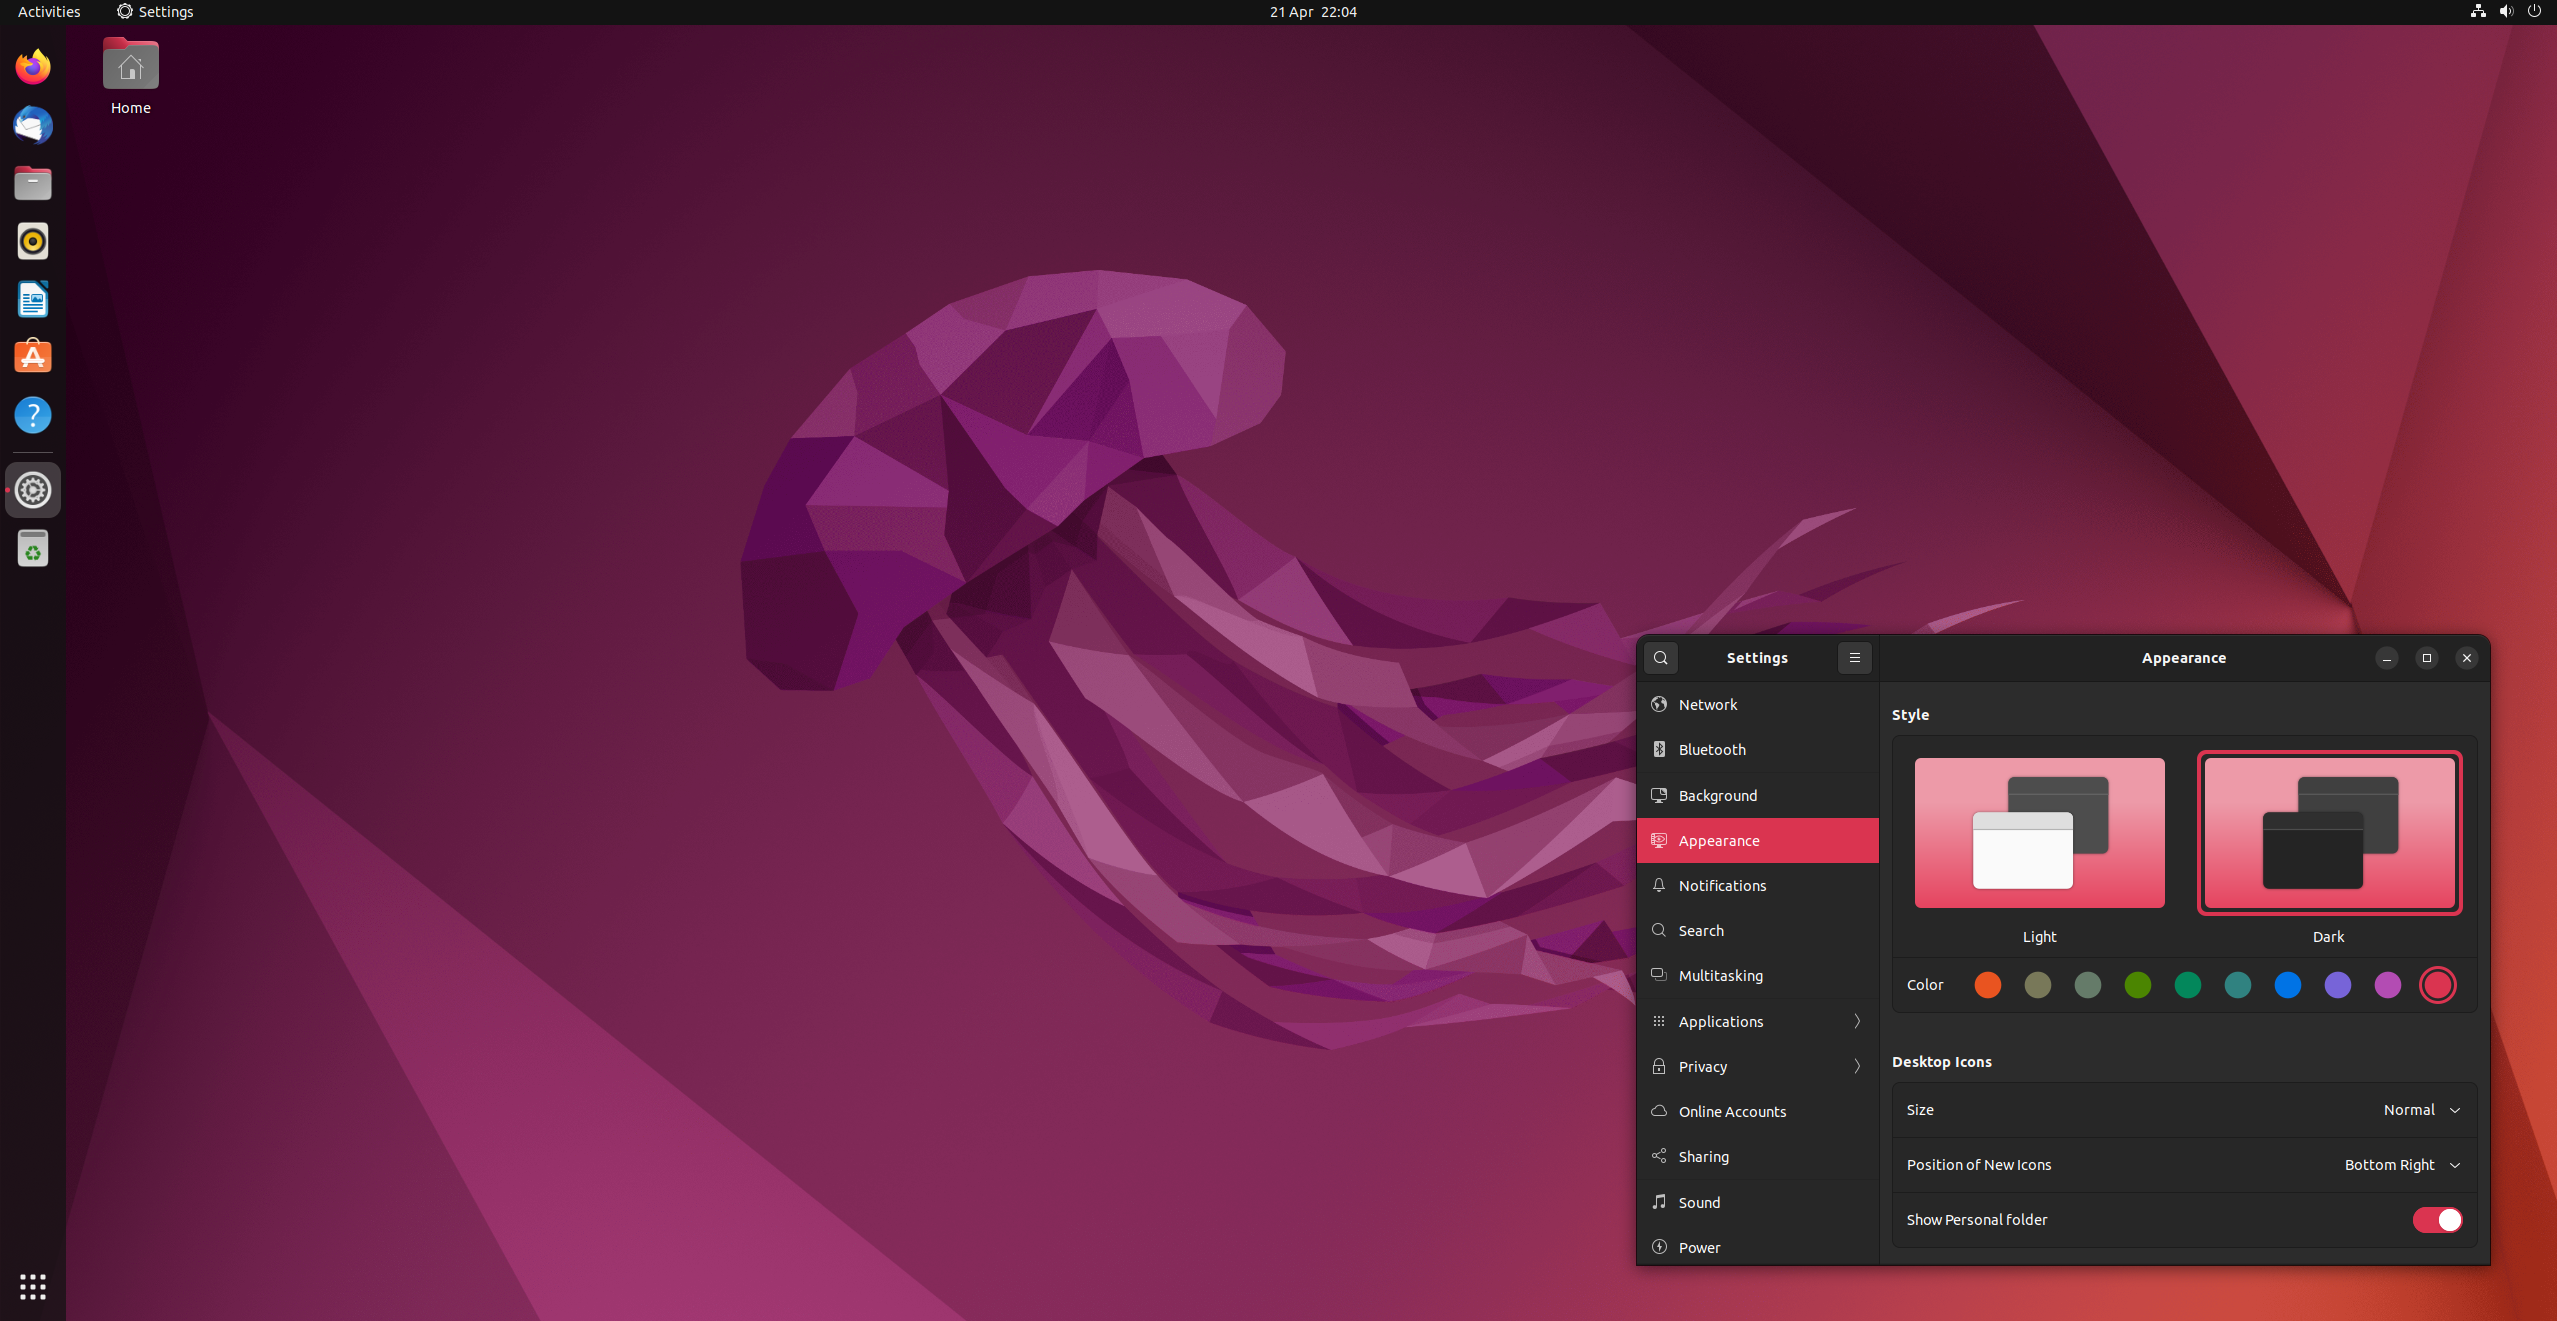Viewport: 2557px width, 1321px height.
Task: Expand the Privacy settings section
Action: (1757, 1065)
